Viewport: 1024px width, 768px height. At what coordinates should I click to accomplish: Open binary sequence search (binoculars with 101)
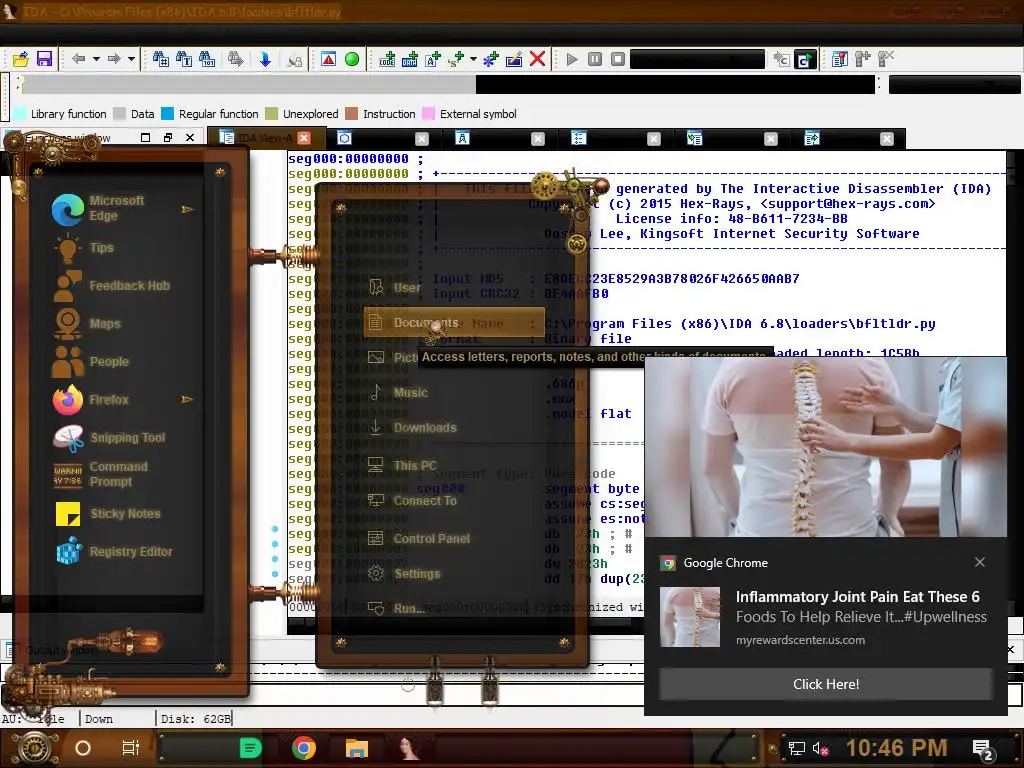pos(207,59)
